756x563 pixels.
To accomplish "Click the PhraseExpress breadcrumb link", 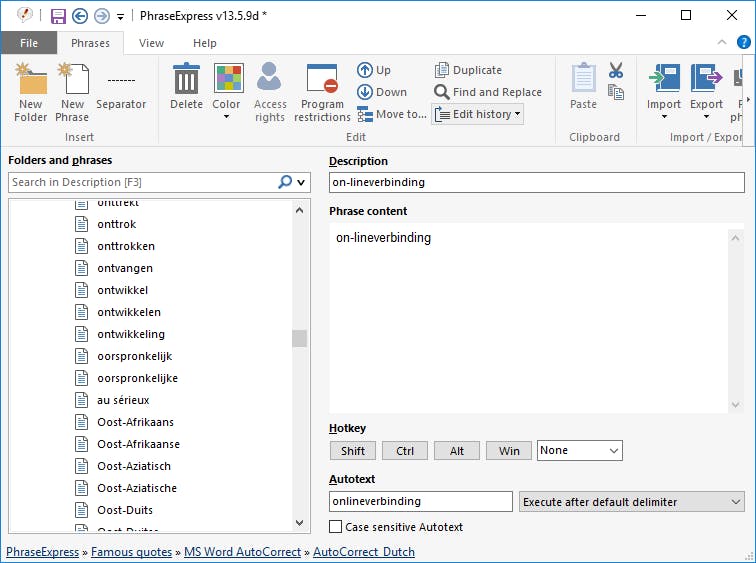I will pyautogui.click(x=42, y=552).
